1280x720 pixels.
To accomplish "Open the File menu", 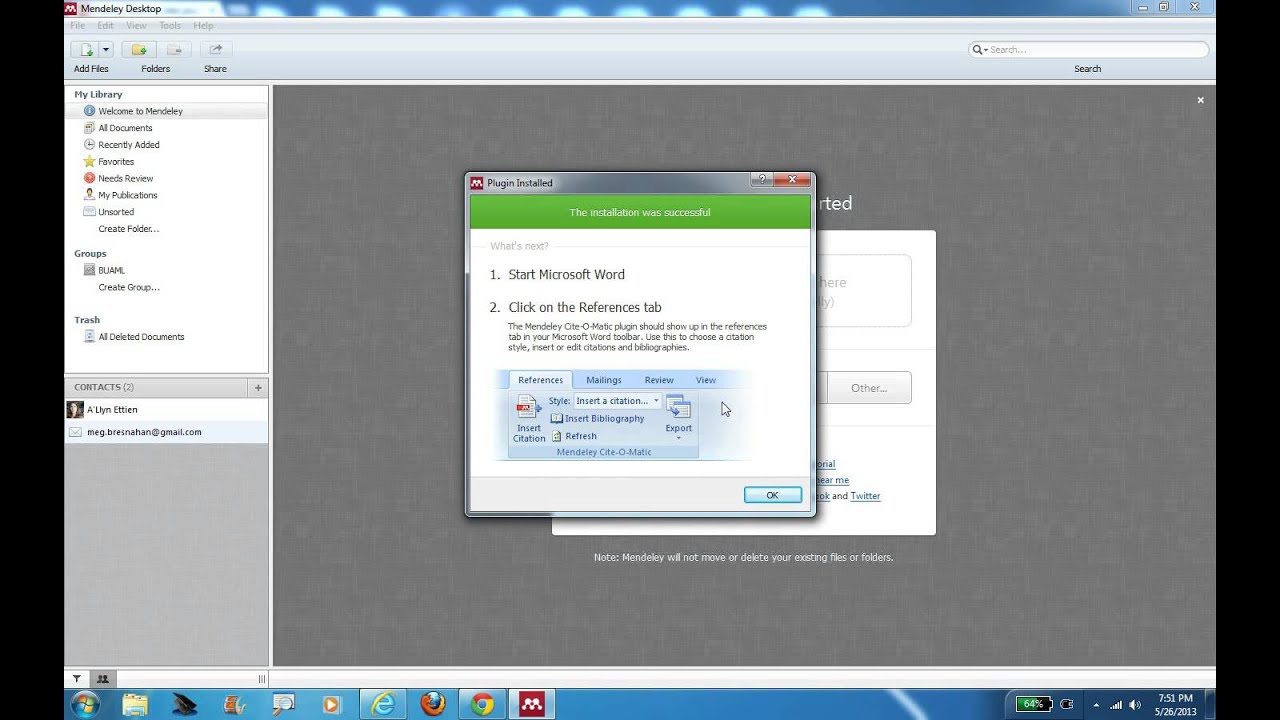I will pyautogui.click(x=77, y=25).
